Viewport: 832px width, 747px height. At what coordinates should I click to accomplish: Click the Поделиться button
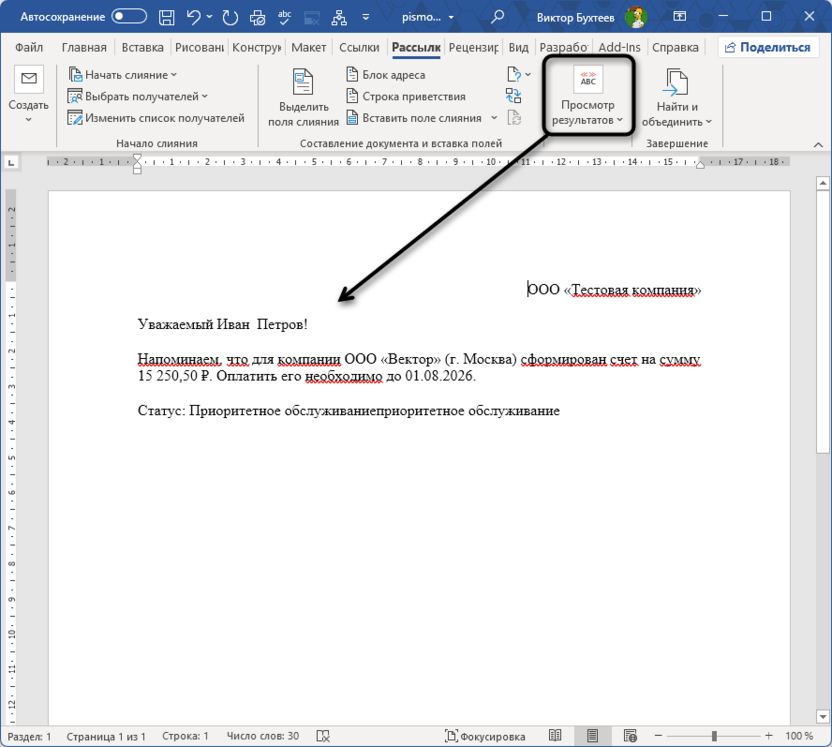pyautogui.click(x=767, y=48)
